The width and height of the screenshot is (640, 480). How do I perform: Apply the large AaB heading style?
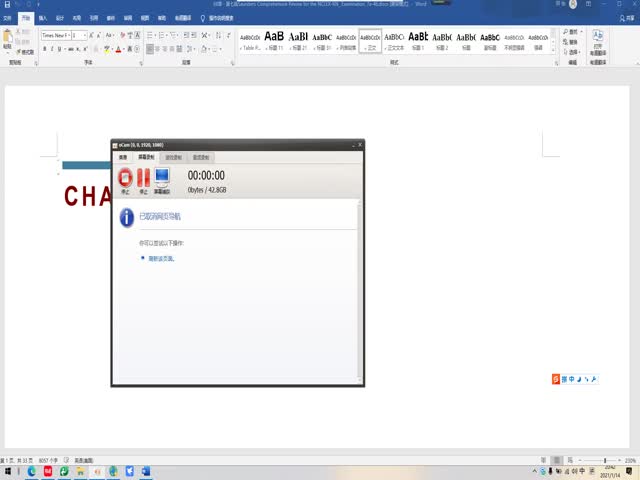[274, 38]
